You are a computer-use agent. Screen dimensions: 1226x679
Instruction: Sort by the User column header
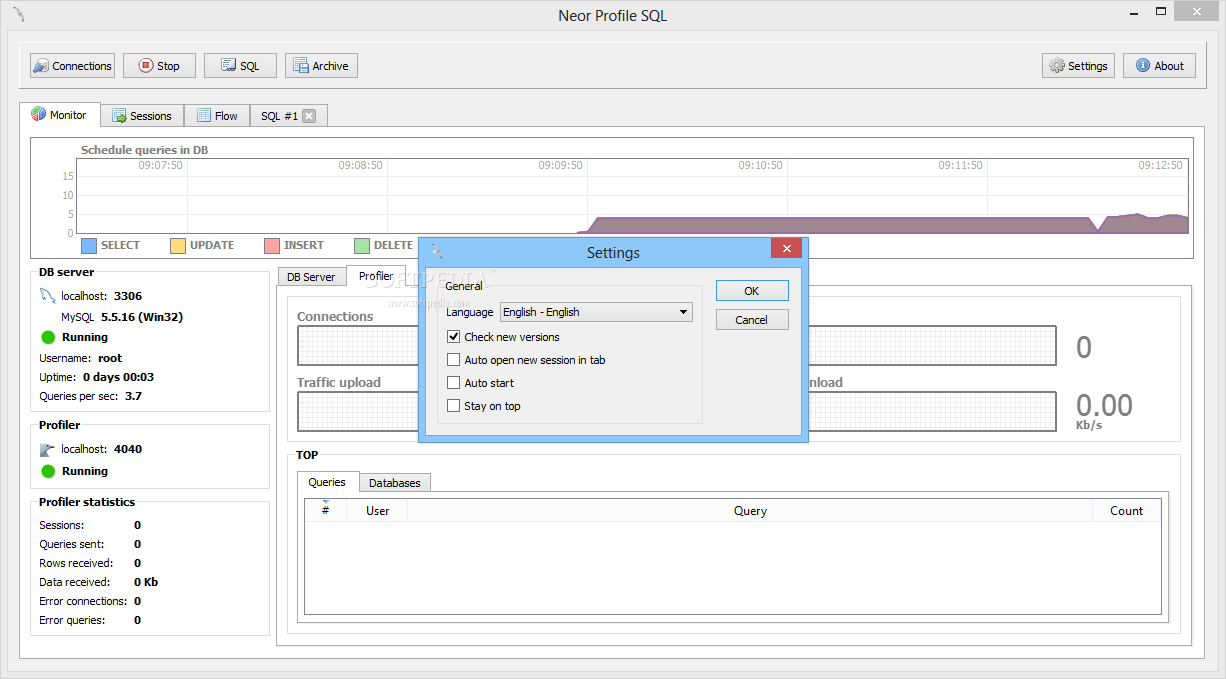[x=378, y=510]
